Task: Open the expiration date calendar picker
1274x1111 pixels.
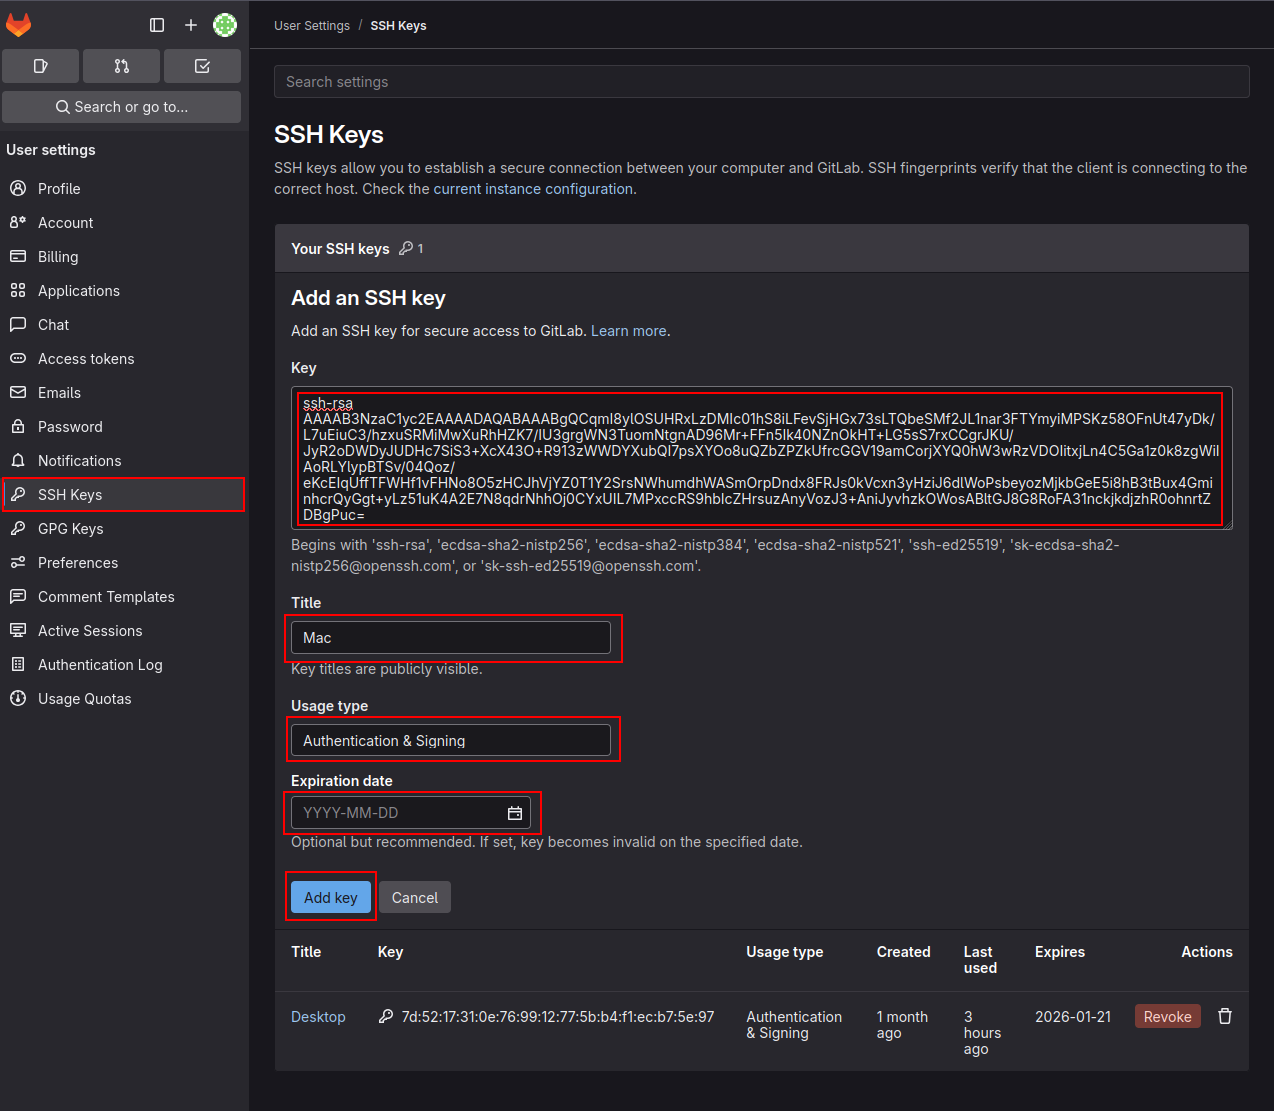Action: [515, 813]
